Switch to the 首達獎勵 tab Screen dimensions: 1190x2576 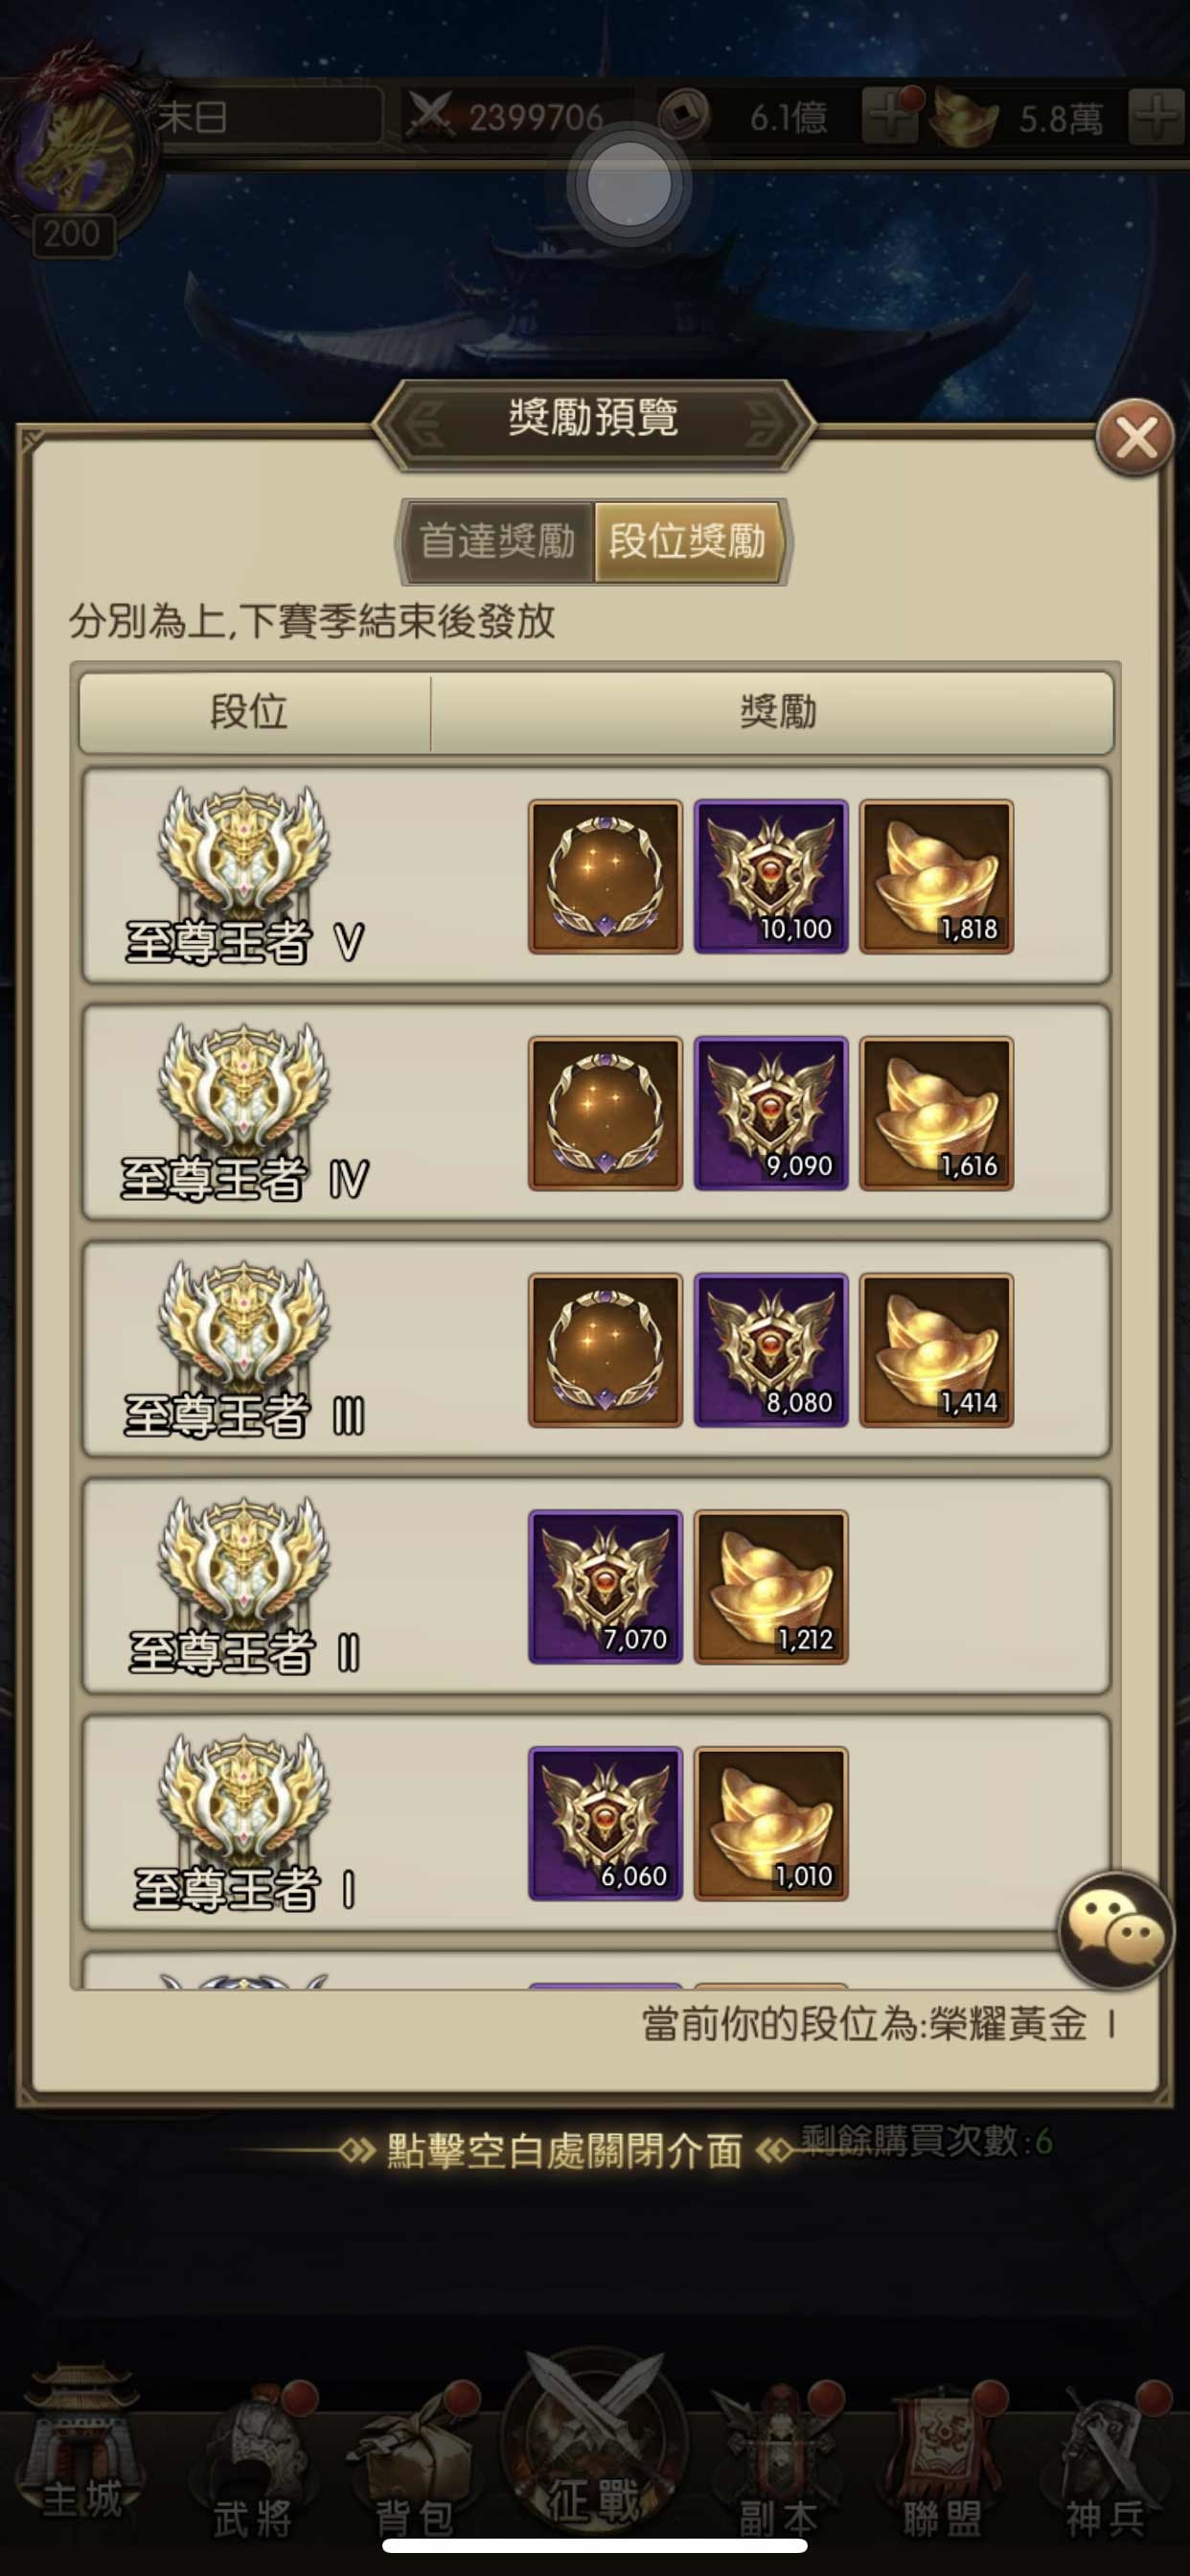[x=497, y=541]
